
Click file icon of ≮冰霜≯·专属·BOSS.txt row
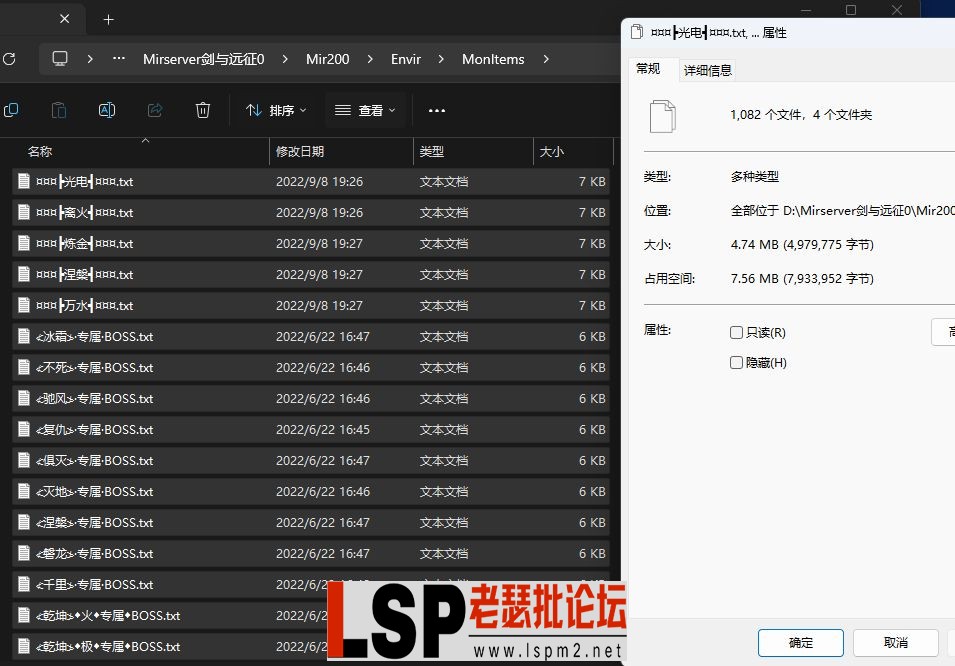coord(24,336)
